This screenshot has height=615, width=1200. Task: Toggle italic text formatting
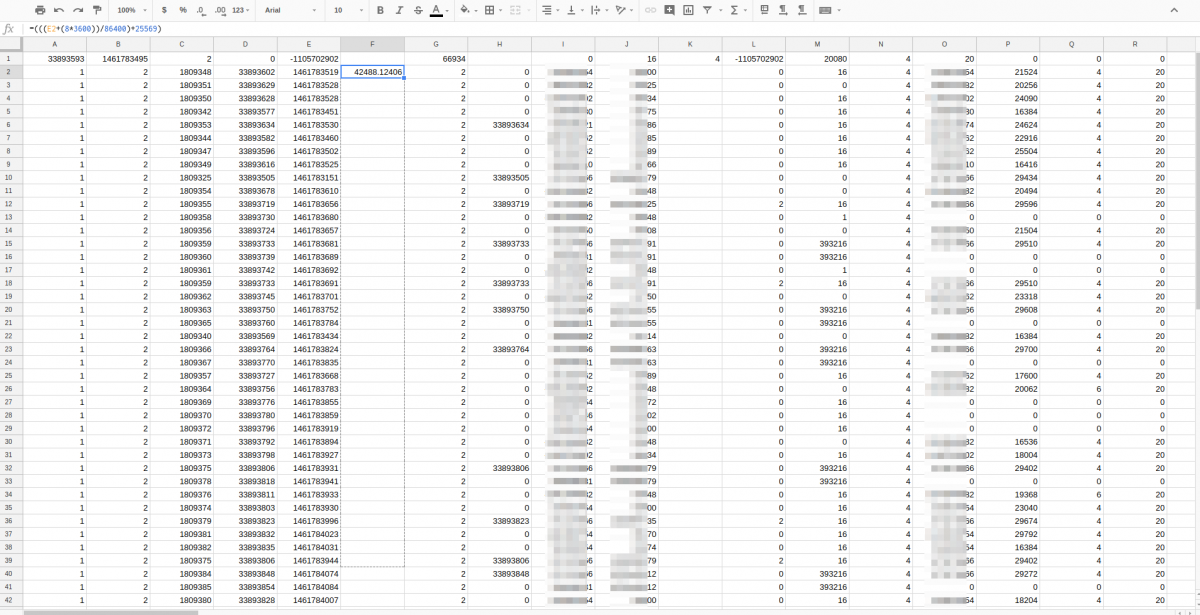point(399,10)
